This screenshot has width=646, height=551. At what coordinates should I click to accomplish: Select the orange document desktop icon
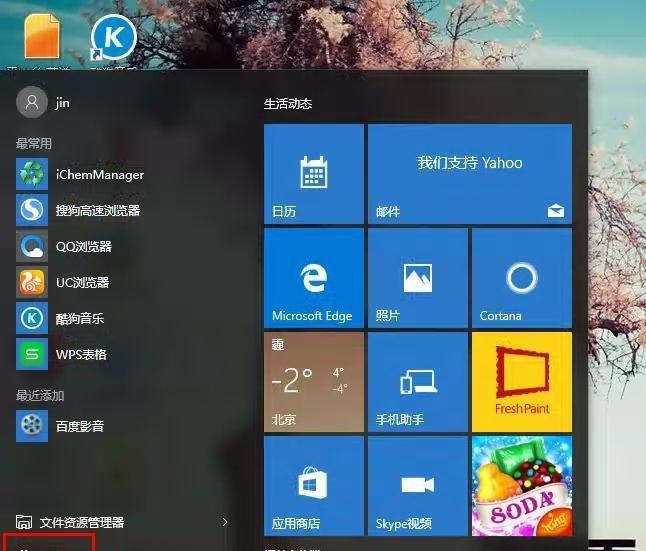42,36
